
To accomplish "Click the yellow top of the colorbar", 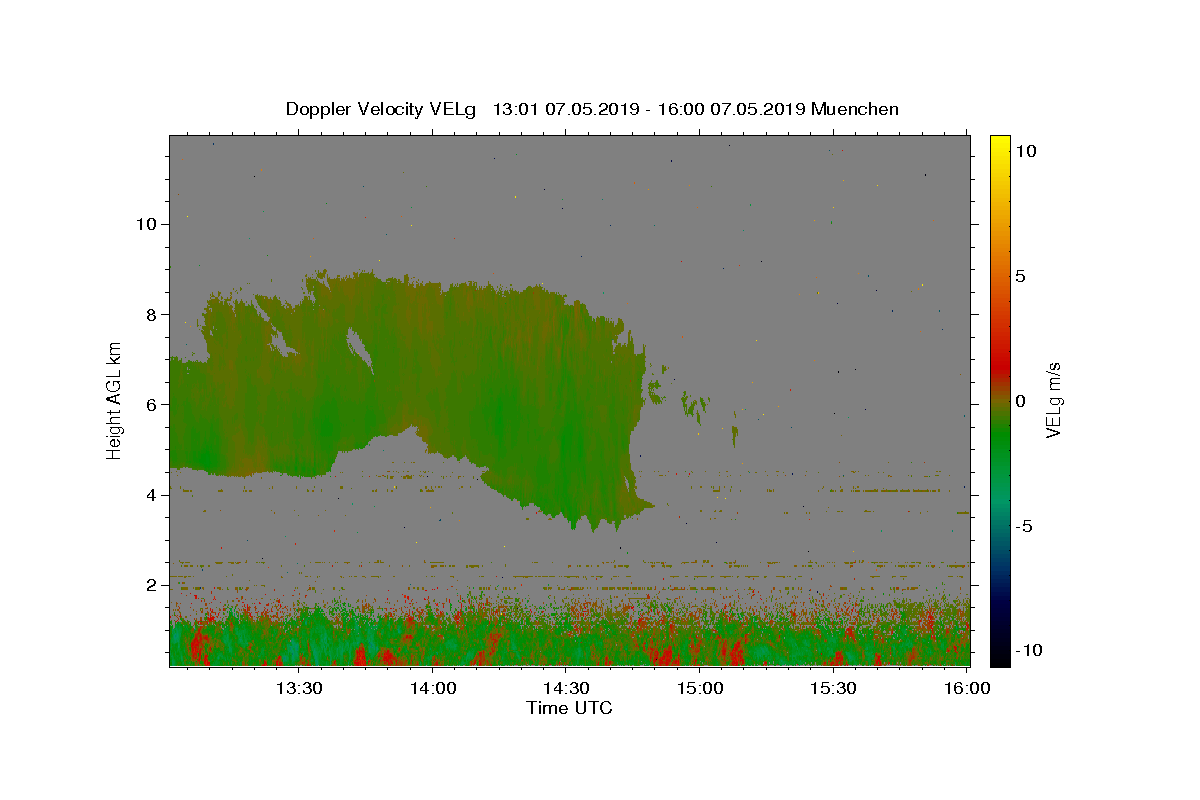I will click(x=999, y=145).
